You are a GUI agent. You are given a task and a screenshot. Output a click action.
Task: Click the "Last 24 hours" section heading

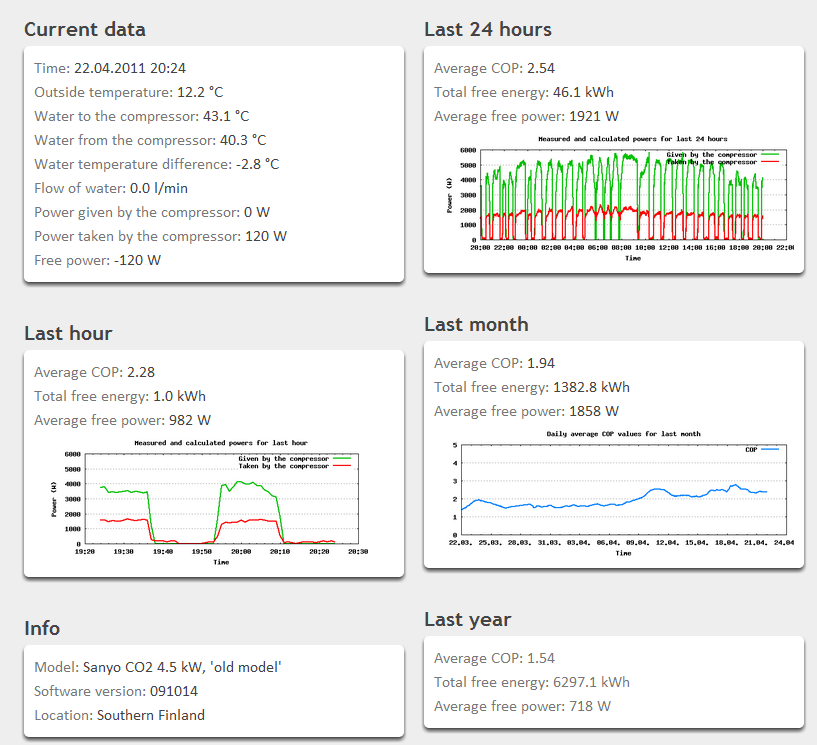(487, 29)
